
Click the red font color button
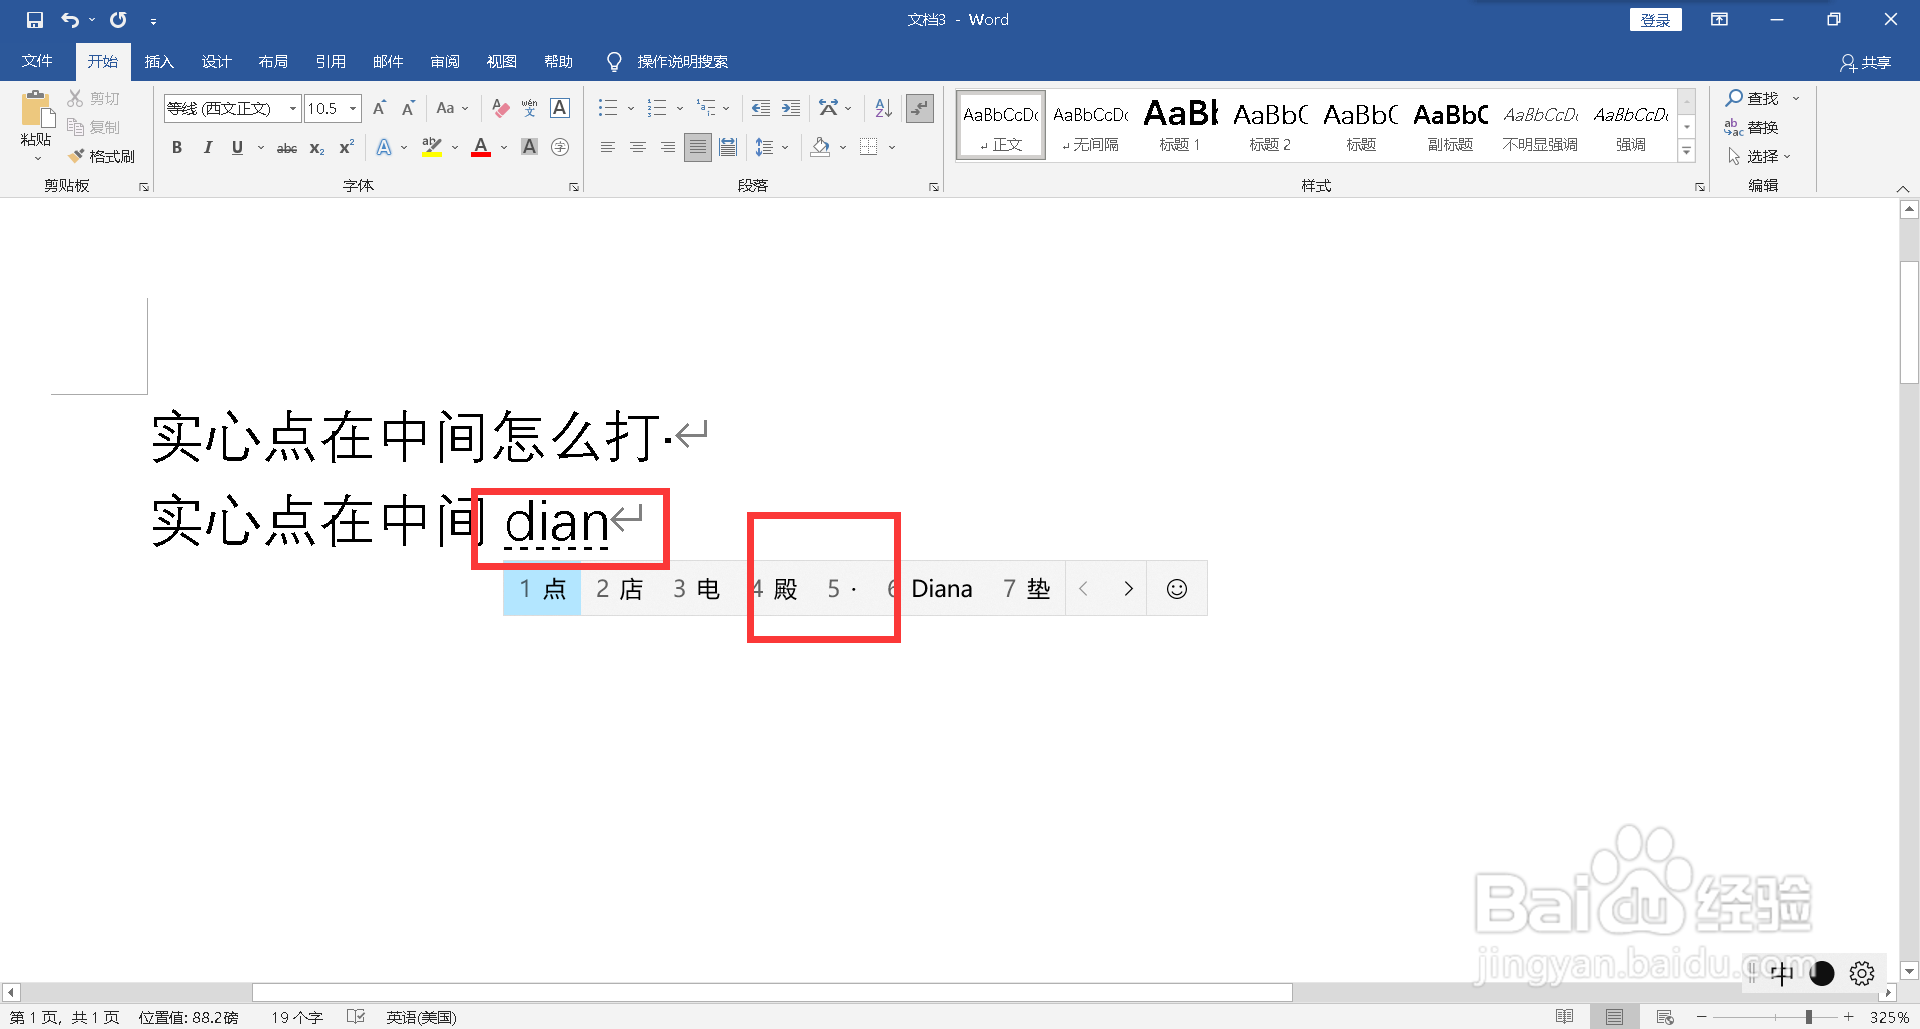click(481, 147)
